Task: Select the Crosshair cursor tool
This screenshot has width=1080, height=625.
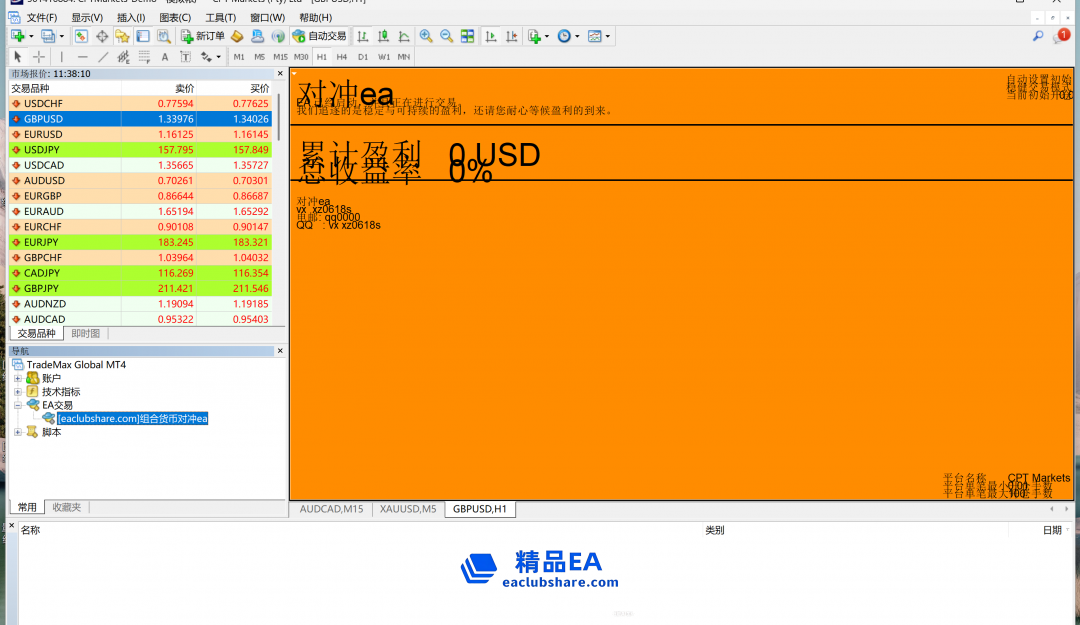Action: [39, 57]
